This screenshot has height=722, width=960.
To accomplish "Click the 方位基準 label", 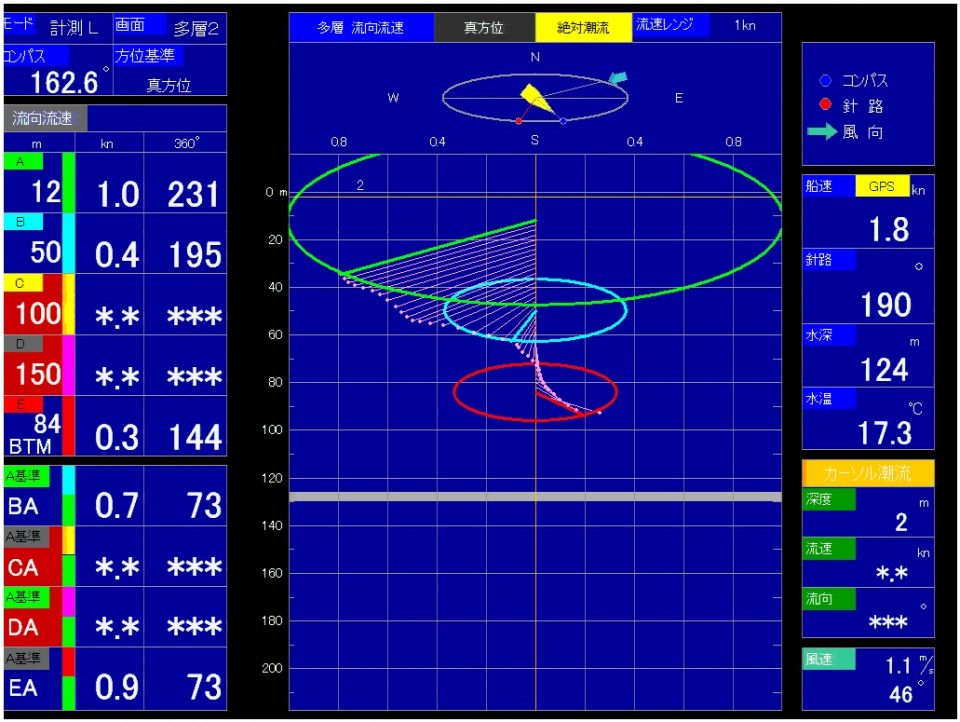I will click(148, 56).
